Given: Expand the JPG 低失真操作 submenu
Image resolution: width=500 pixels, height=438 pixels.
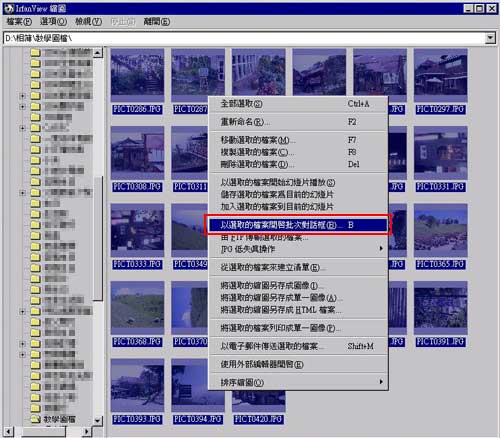Looking at the screenshot, I should click(x=298, y=249).
